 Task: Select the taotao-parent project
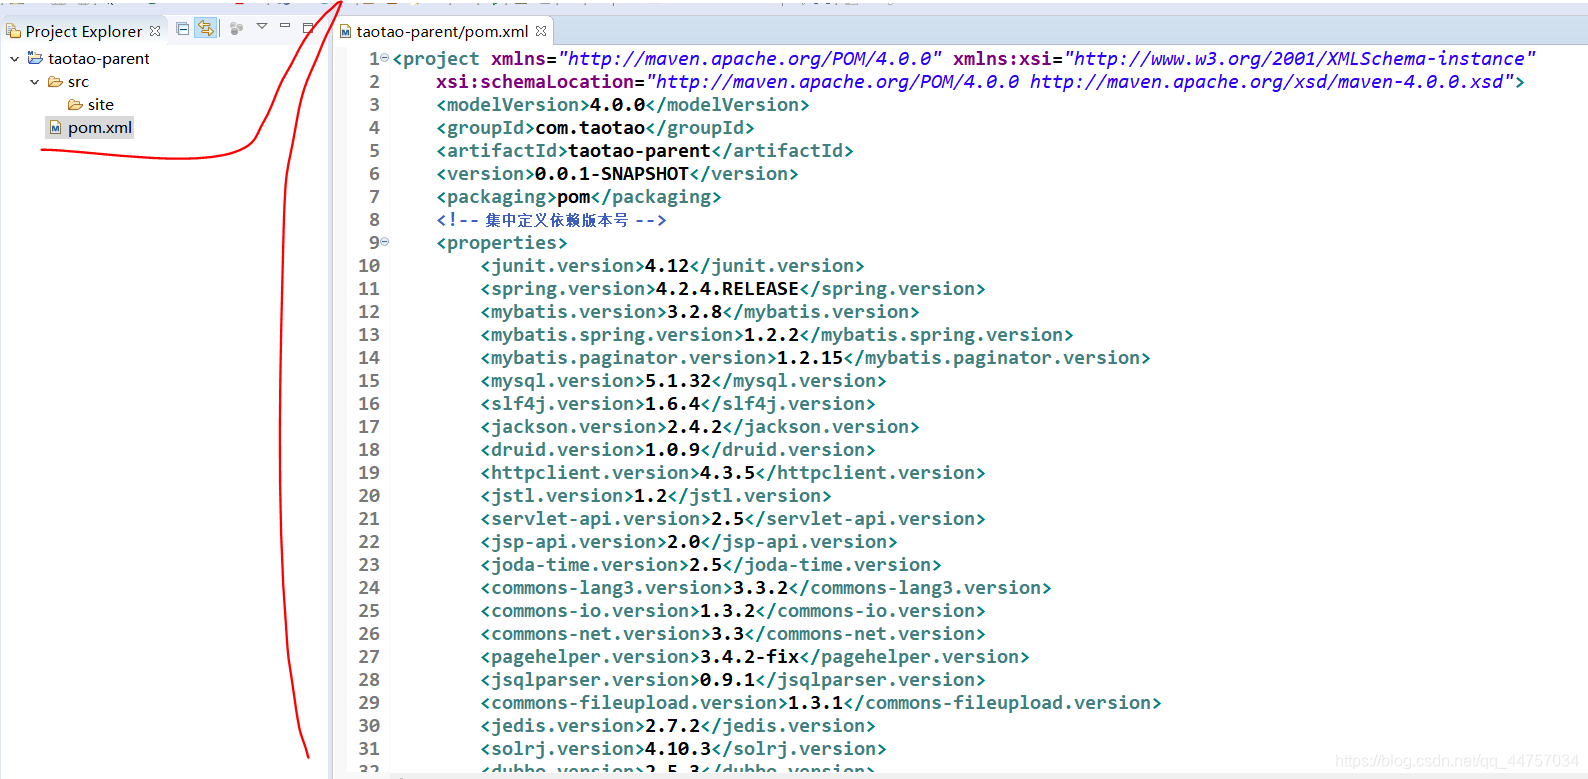coord(99,59)
